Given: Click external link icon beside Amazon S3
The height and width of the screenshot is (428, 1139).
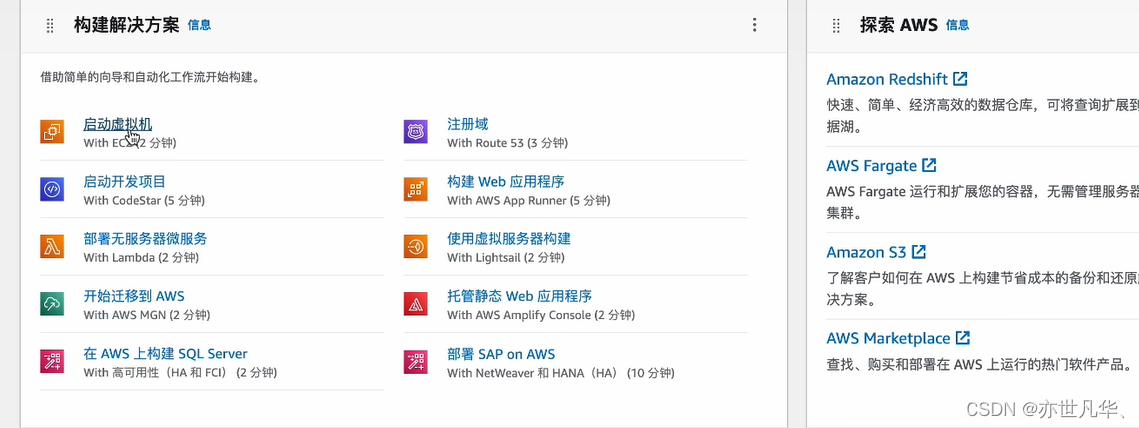Looking at the screenshot, I should (919, 251).
